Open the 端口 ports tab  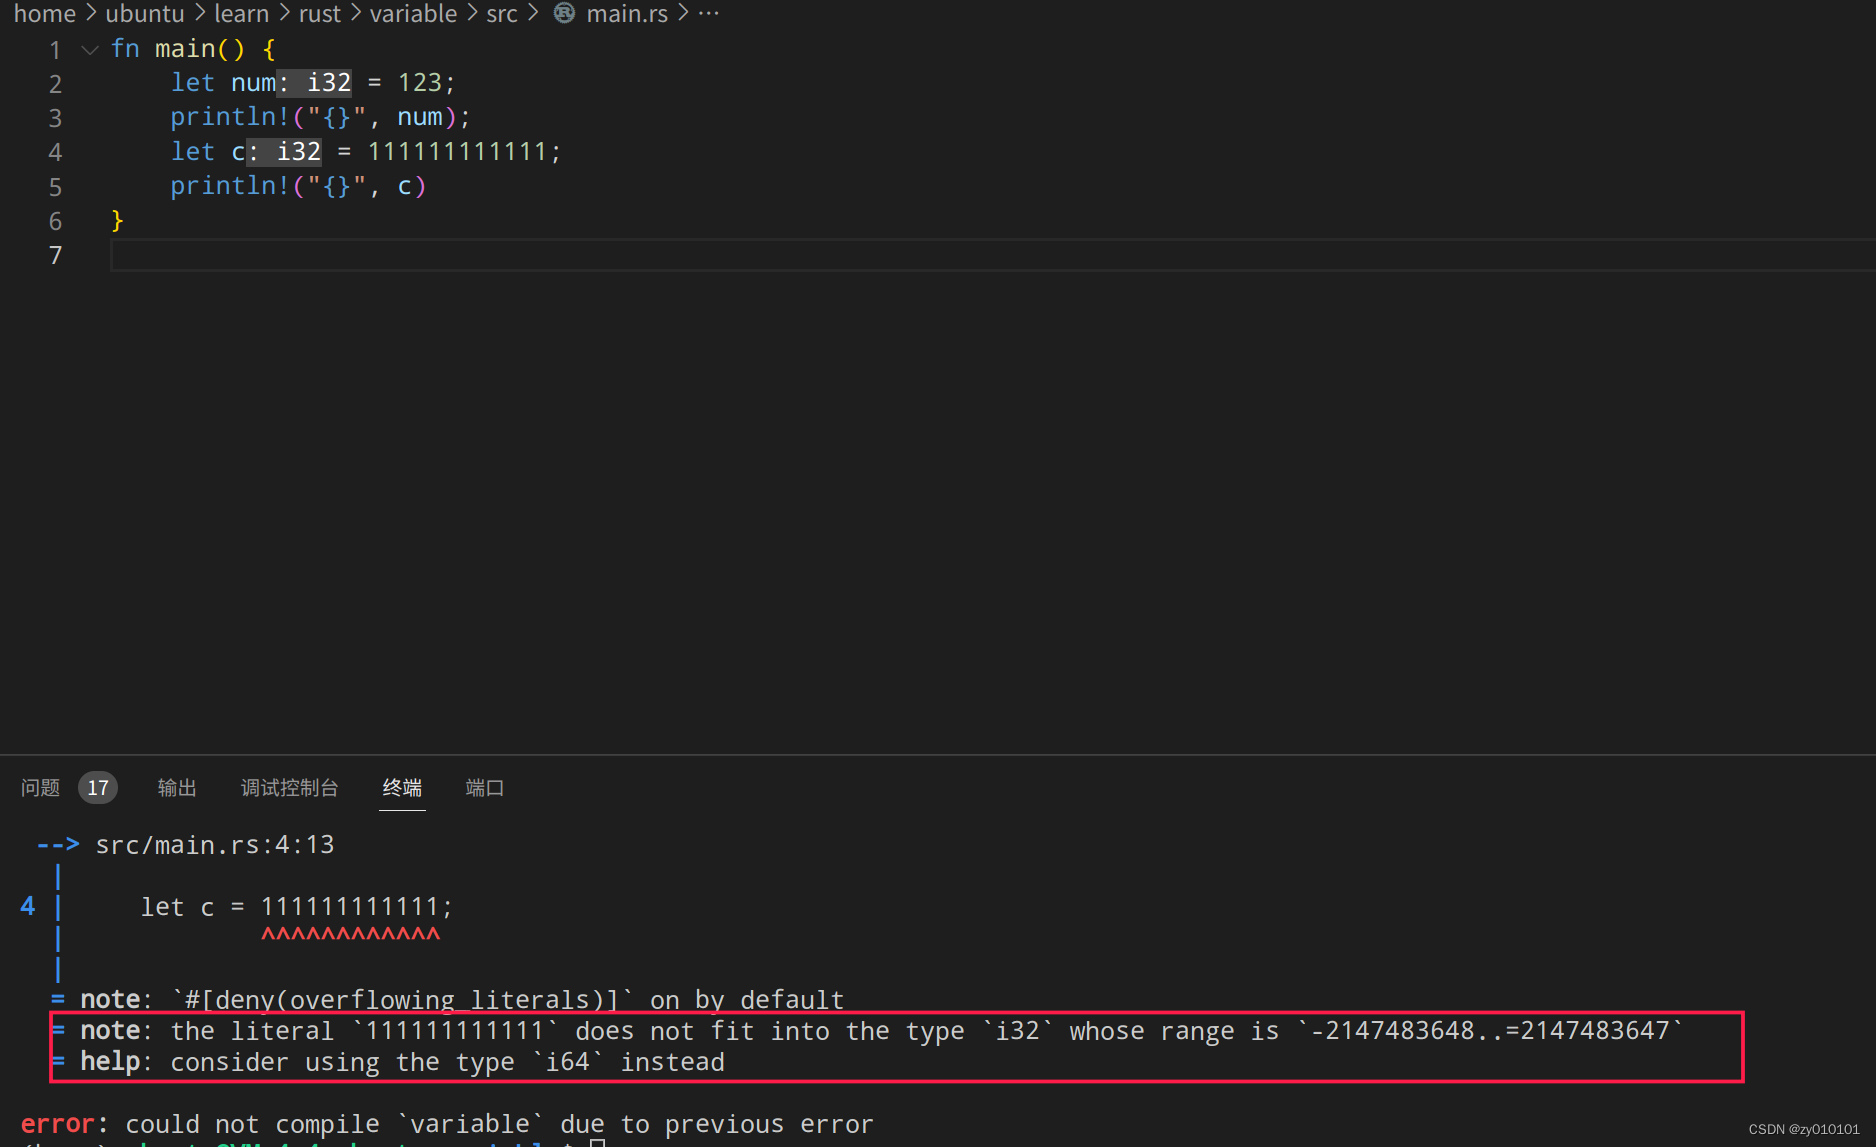tap(485, 788)
